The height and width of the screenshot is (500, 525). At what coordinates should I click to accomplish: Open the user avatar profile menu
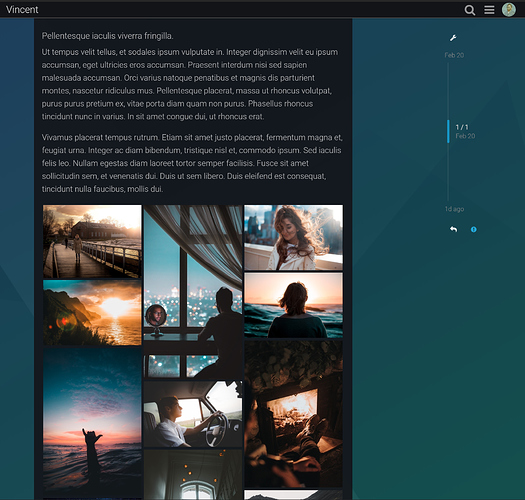point(509,10)
